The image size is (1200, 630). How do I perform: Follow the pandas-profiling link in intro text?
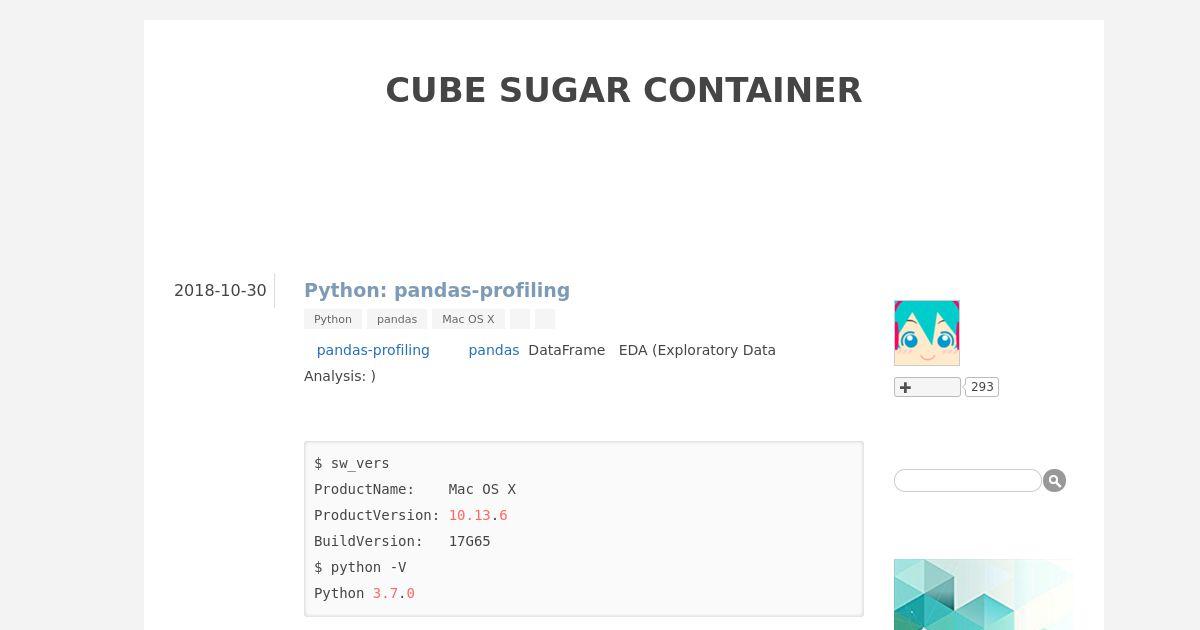(x=373, y=350)
